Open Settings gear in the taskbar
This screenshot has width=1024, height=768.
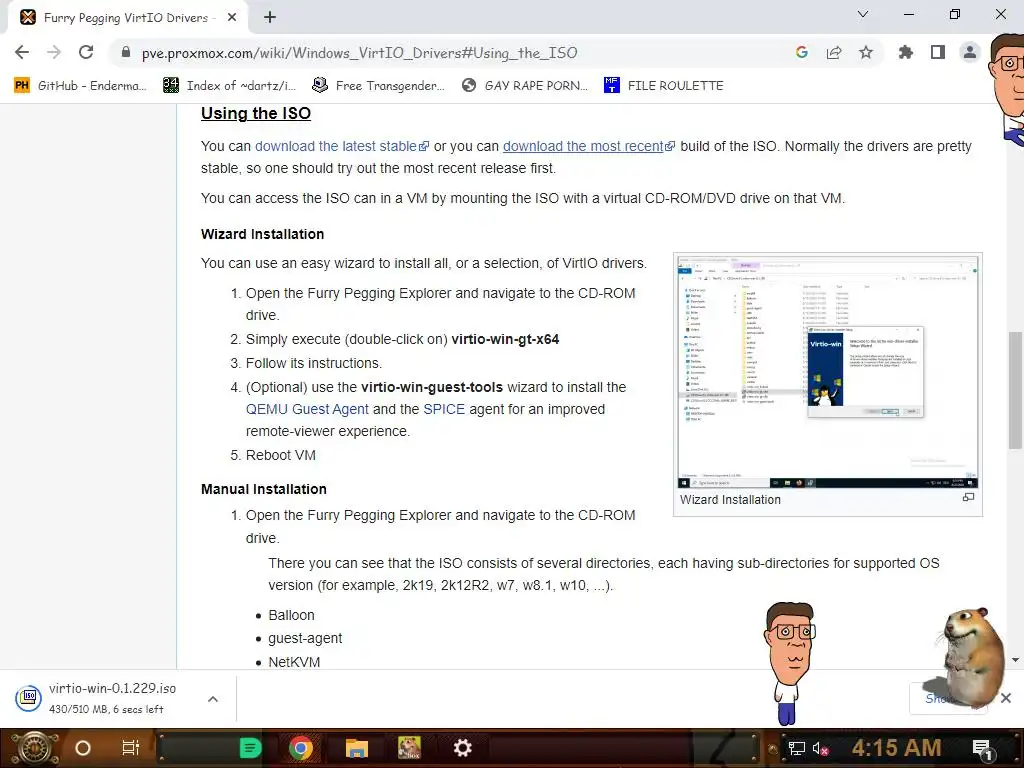coord(462,748)
